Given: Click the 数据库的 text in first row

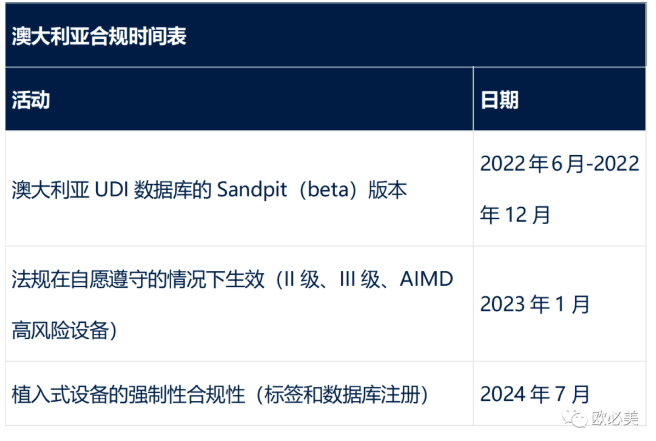Looking at the screenshot, I should (x=173, y=190).
